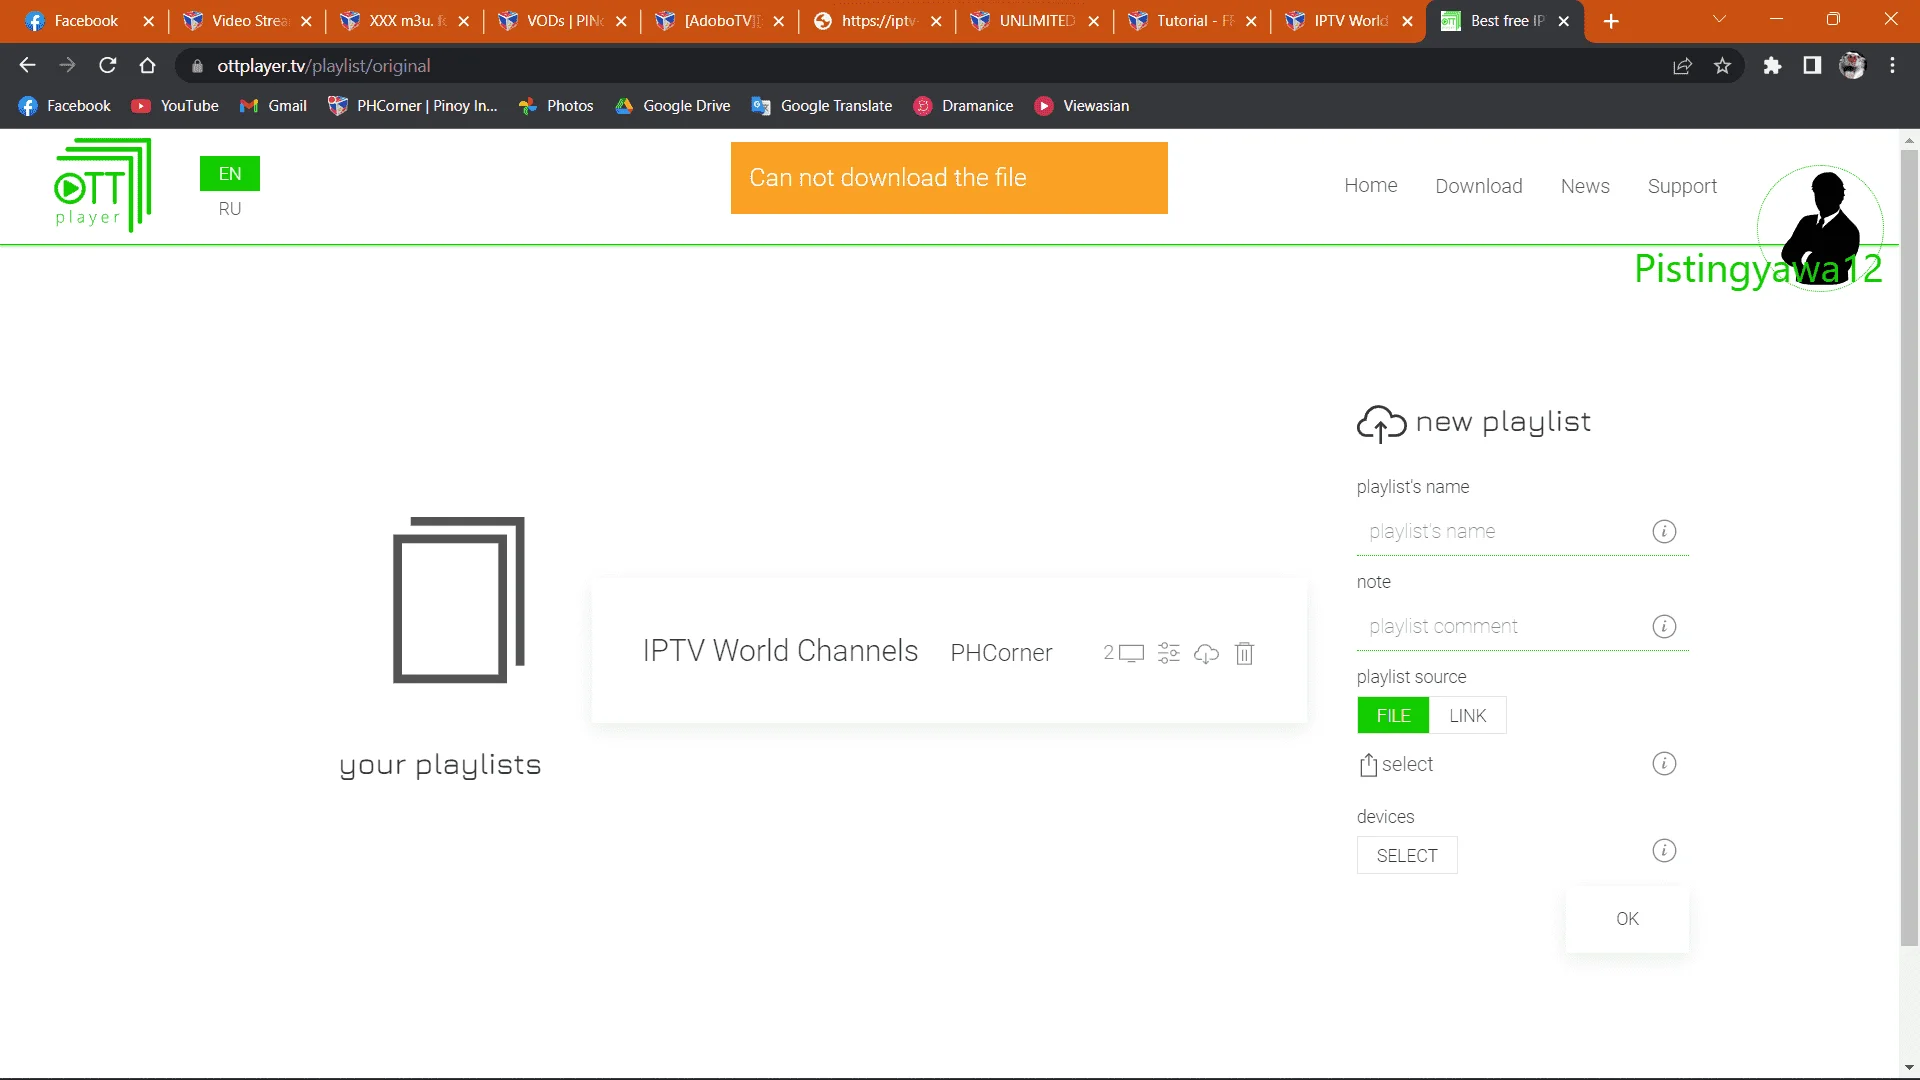
Task: Go to the browser home page icon
Action: [148, 66]
